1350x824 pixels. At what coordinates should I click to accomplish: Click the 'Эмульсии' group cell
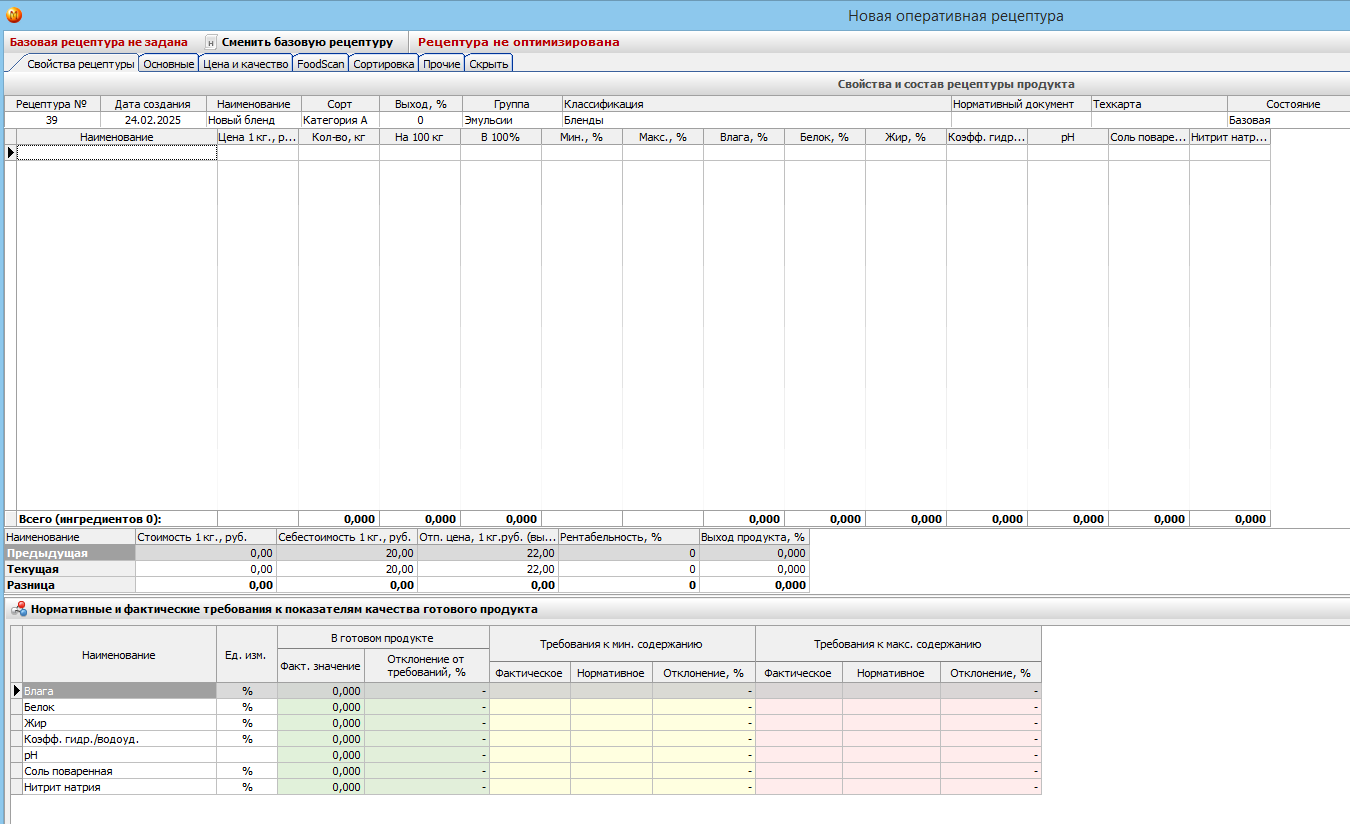(510, 120)
